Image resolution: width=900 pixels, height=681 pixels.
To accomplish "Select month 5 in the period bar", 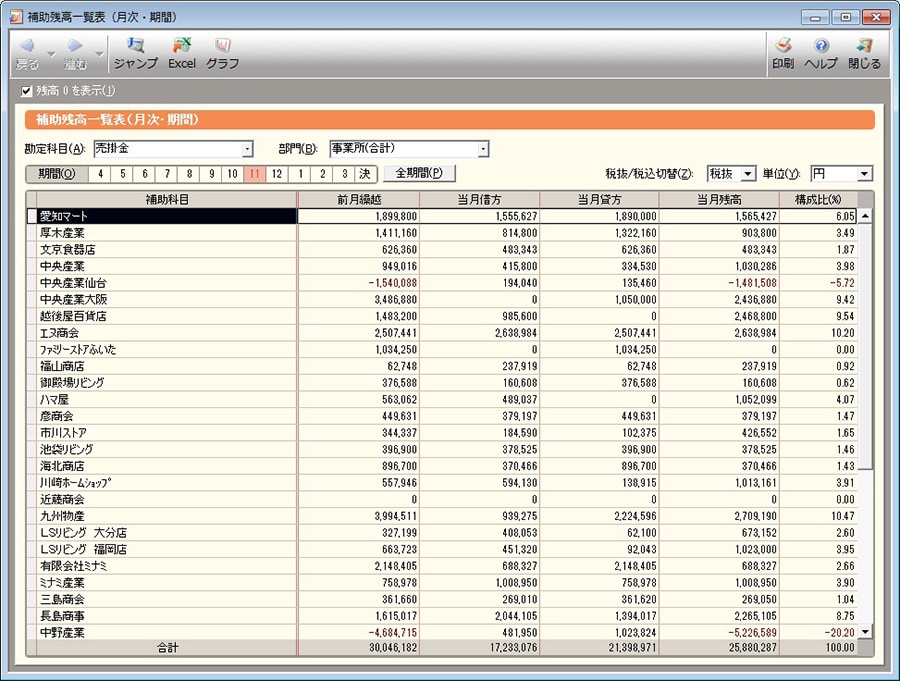I will 122,173.
